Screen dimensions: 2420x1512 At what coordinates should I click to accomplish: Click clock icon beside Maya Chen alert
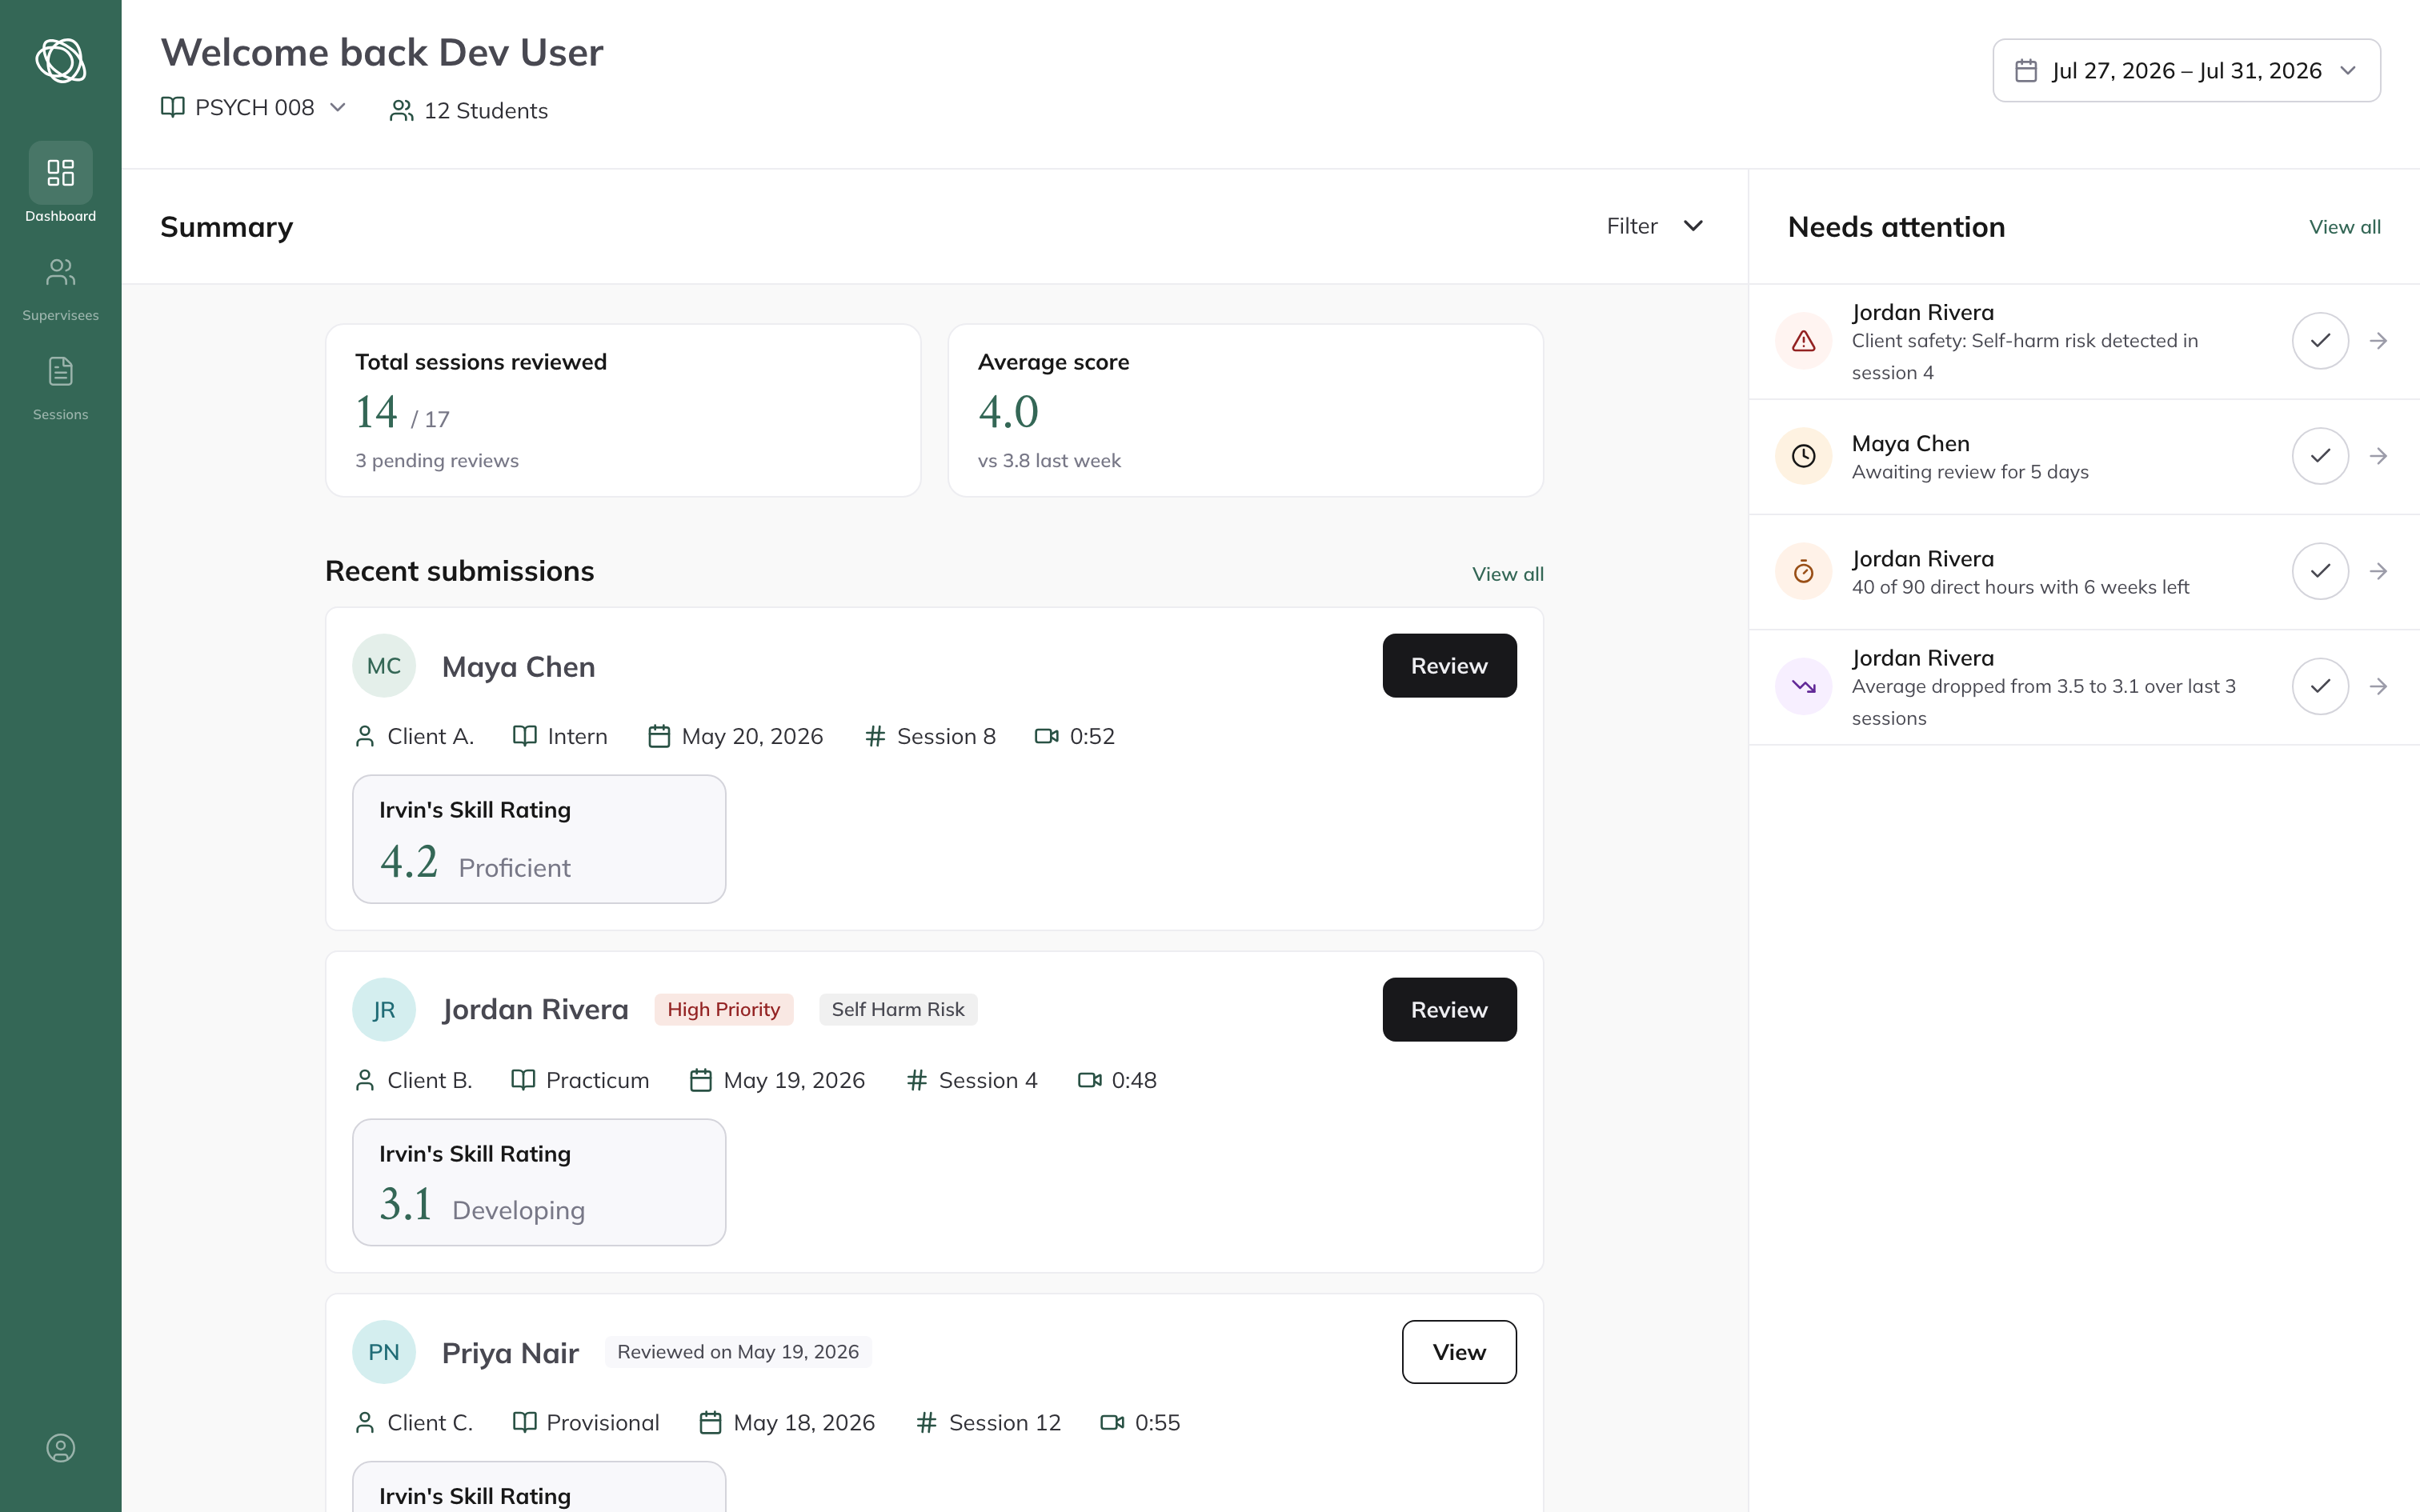(1803, 456)
